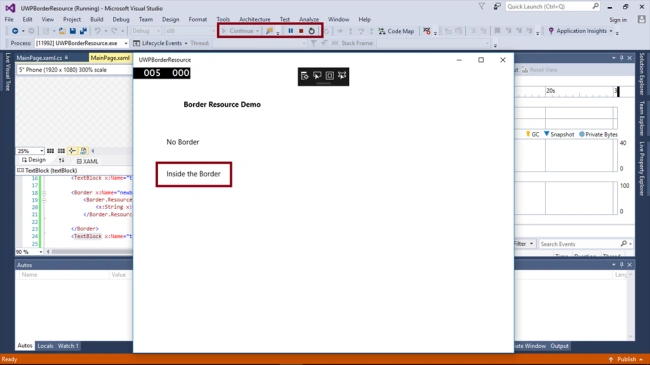Click the account avatar icon
The height and width of the screenshot is (365, 650).
click(641, 19)
